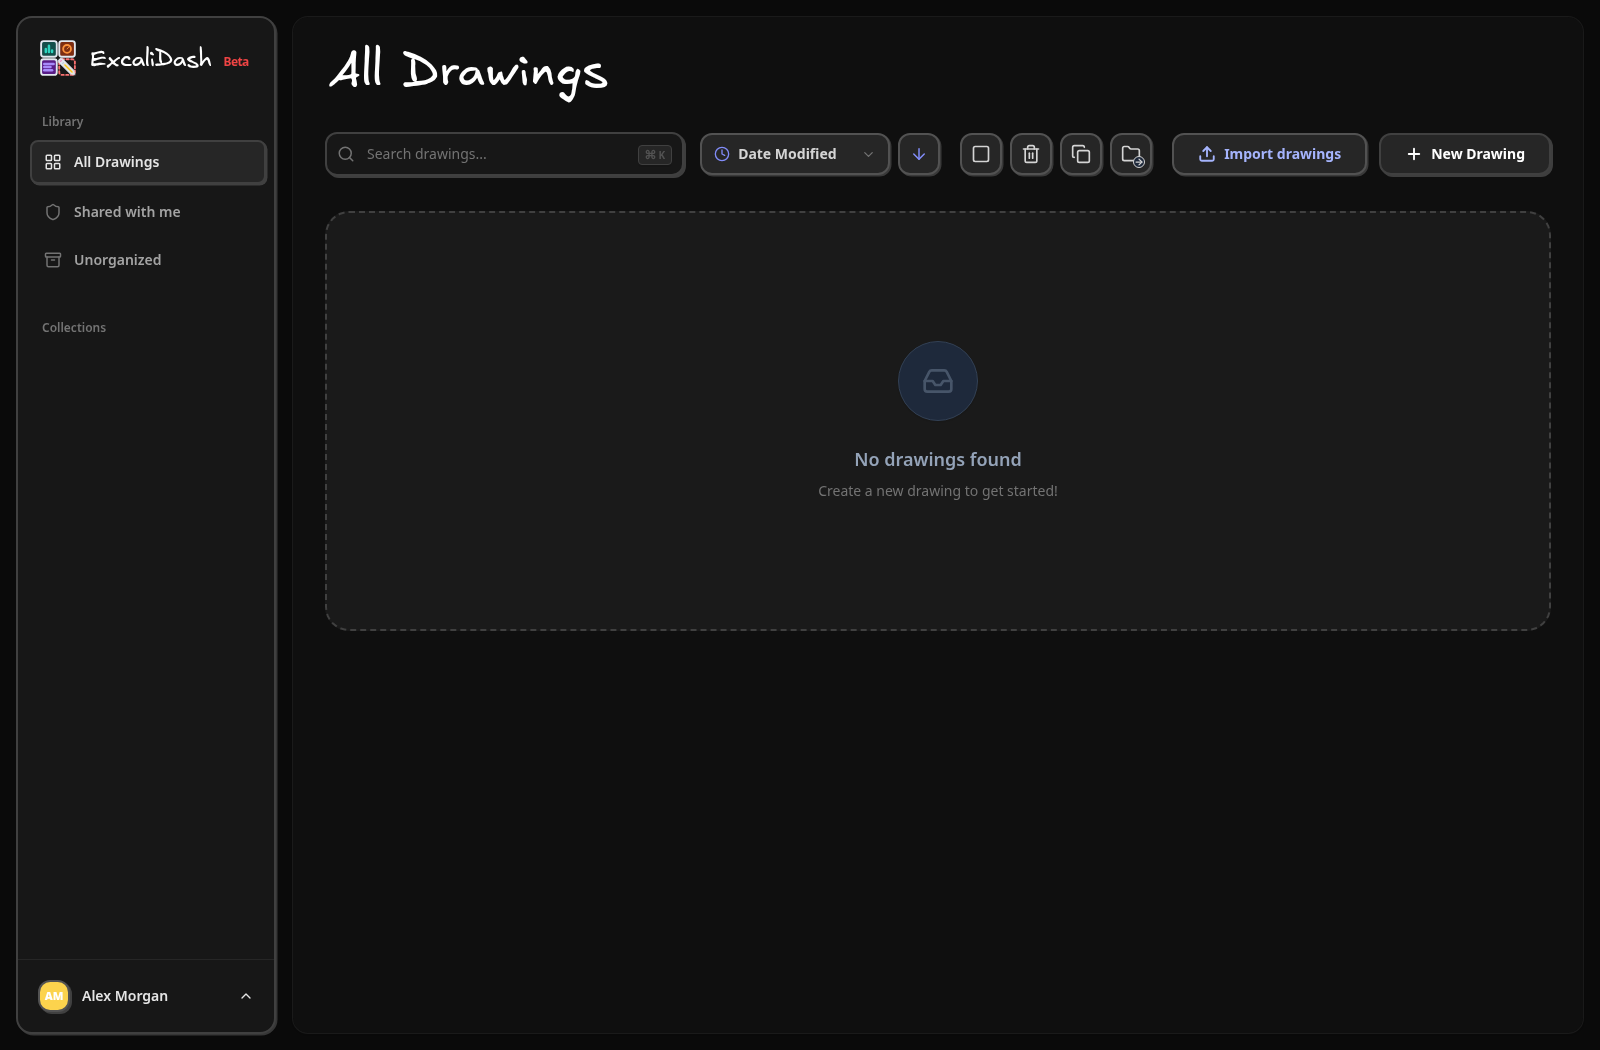Open the Unorganized section
The image size is (1600, 1050).
(149, 260)
